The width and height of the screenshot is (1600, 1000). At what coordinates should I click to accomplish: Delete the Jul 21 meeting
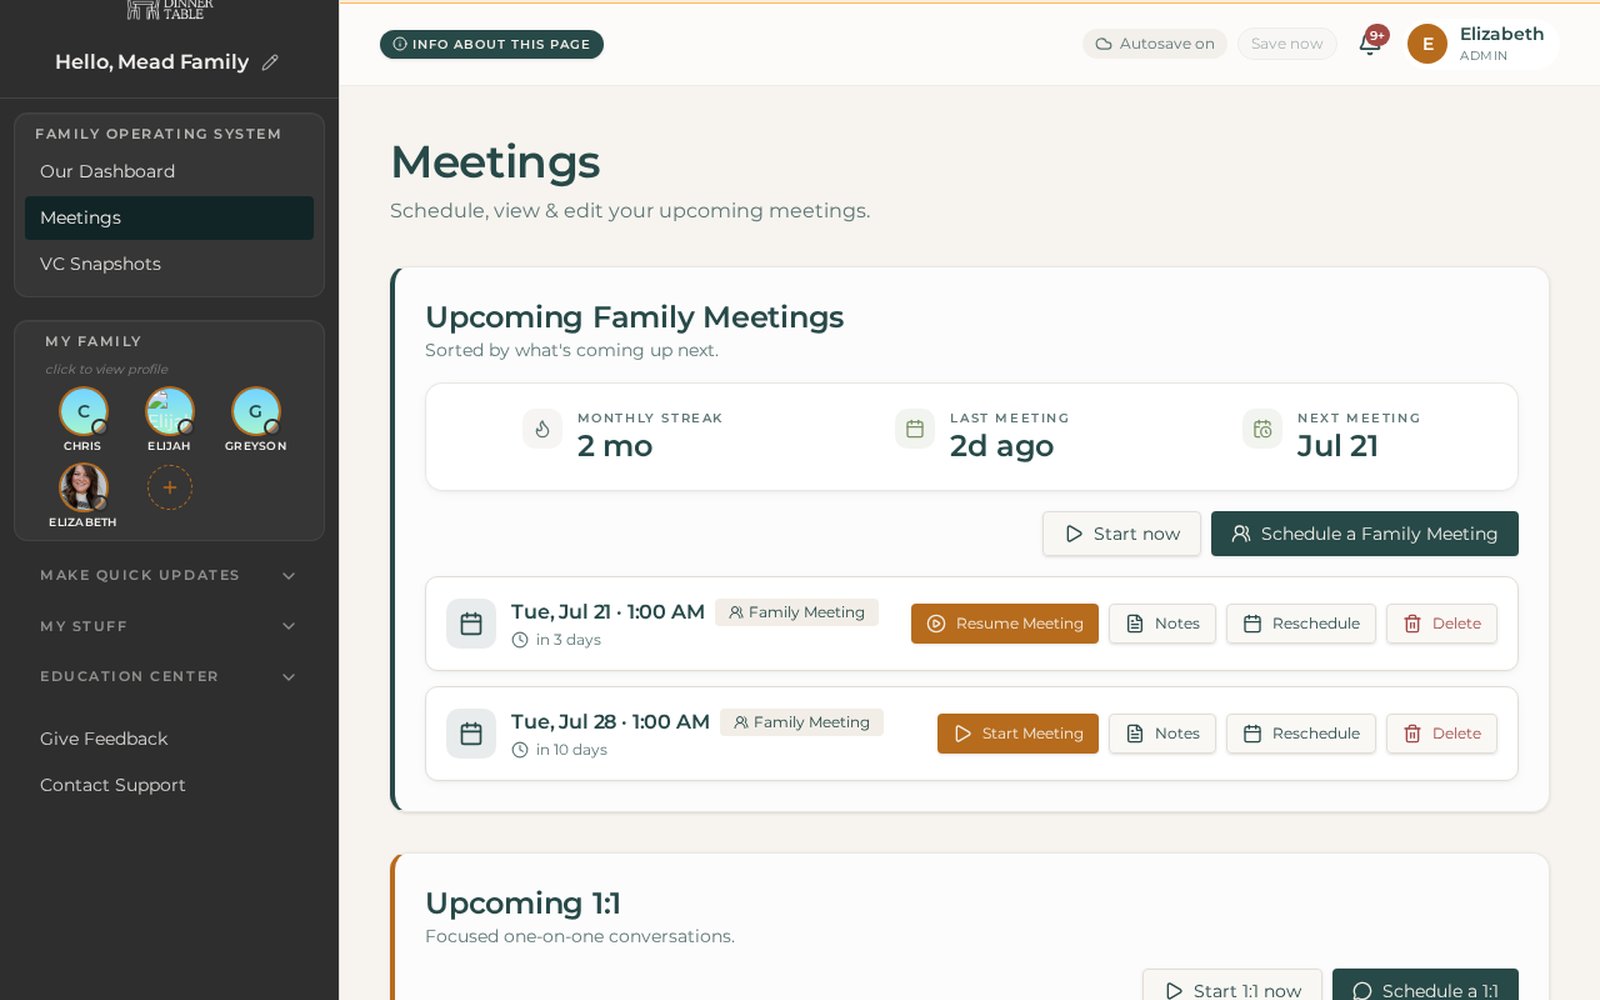coord(1442,624)
